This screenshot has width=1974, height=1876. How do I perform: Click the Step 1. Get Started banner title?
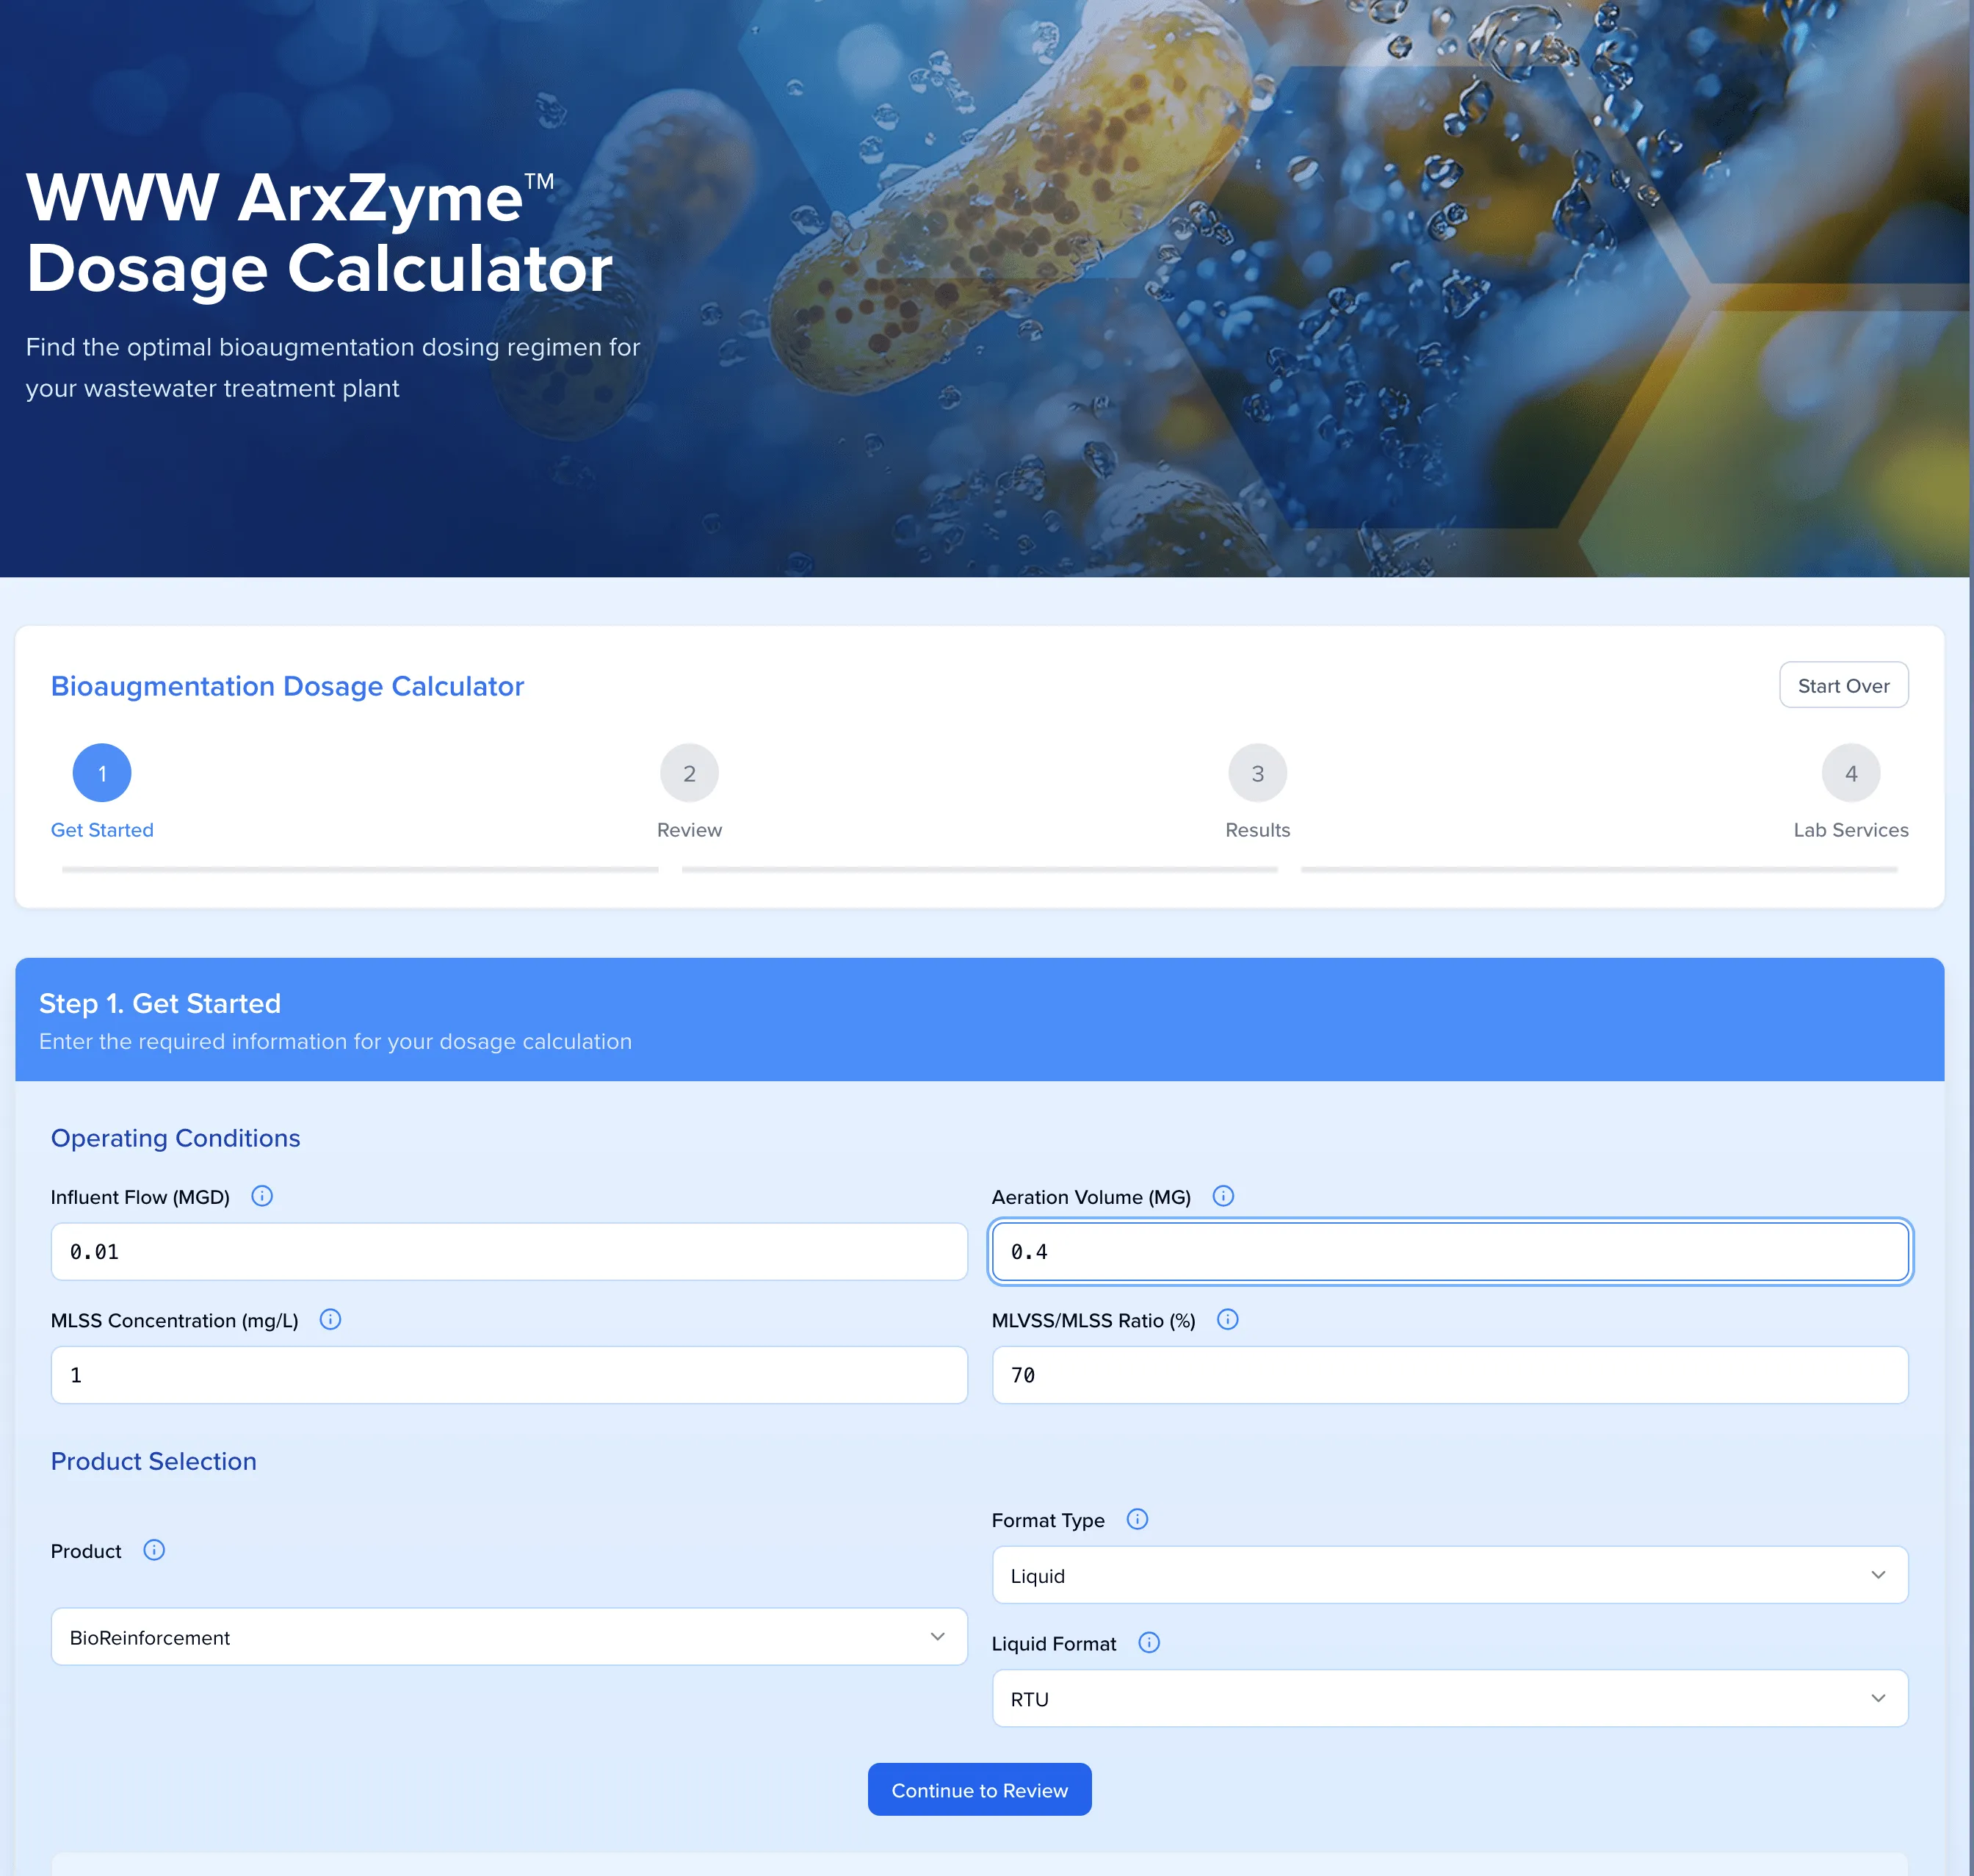160,1003
